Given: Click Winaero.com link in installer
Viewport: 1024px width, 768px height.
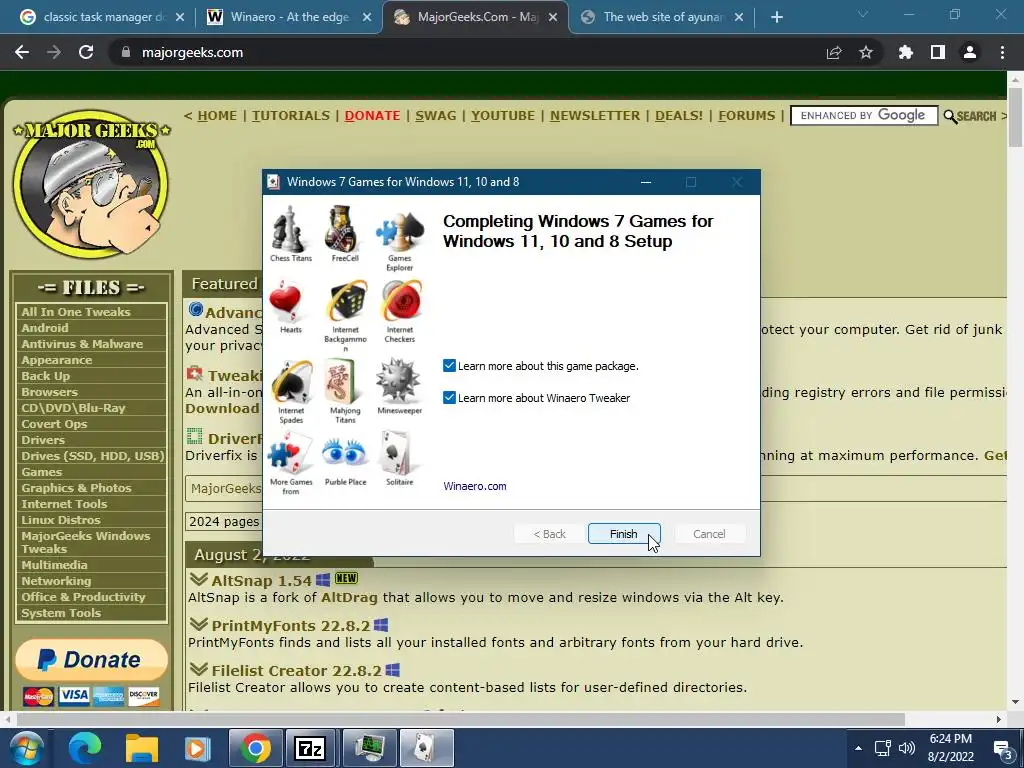Looking at the screenshot, I should (x=475, y=486).
